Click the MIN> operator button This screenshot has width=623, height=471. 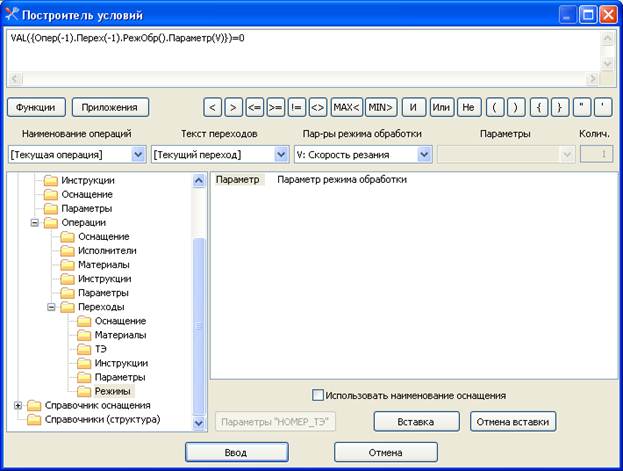tap(381, 107)
